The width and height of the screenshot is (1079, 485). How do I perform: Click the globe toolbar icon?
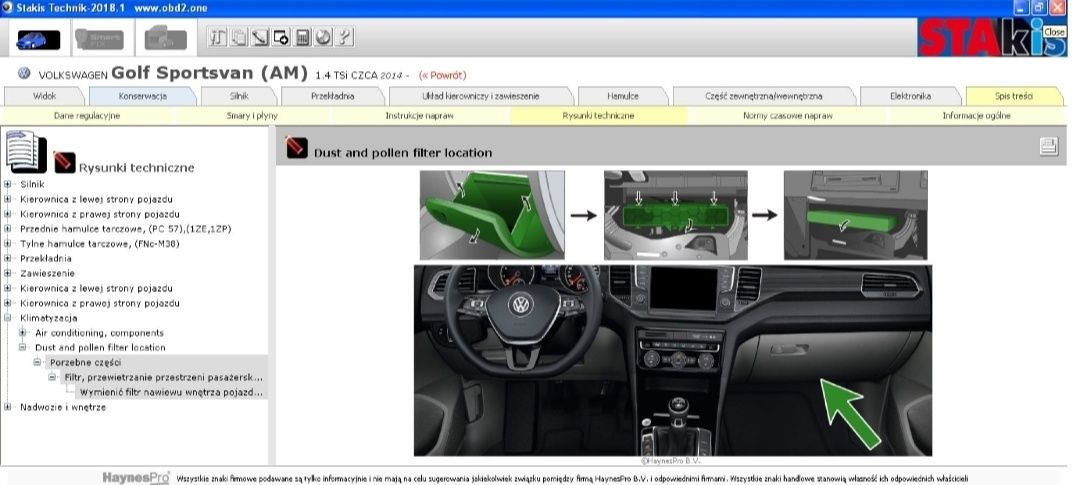(x=323, y=38)
